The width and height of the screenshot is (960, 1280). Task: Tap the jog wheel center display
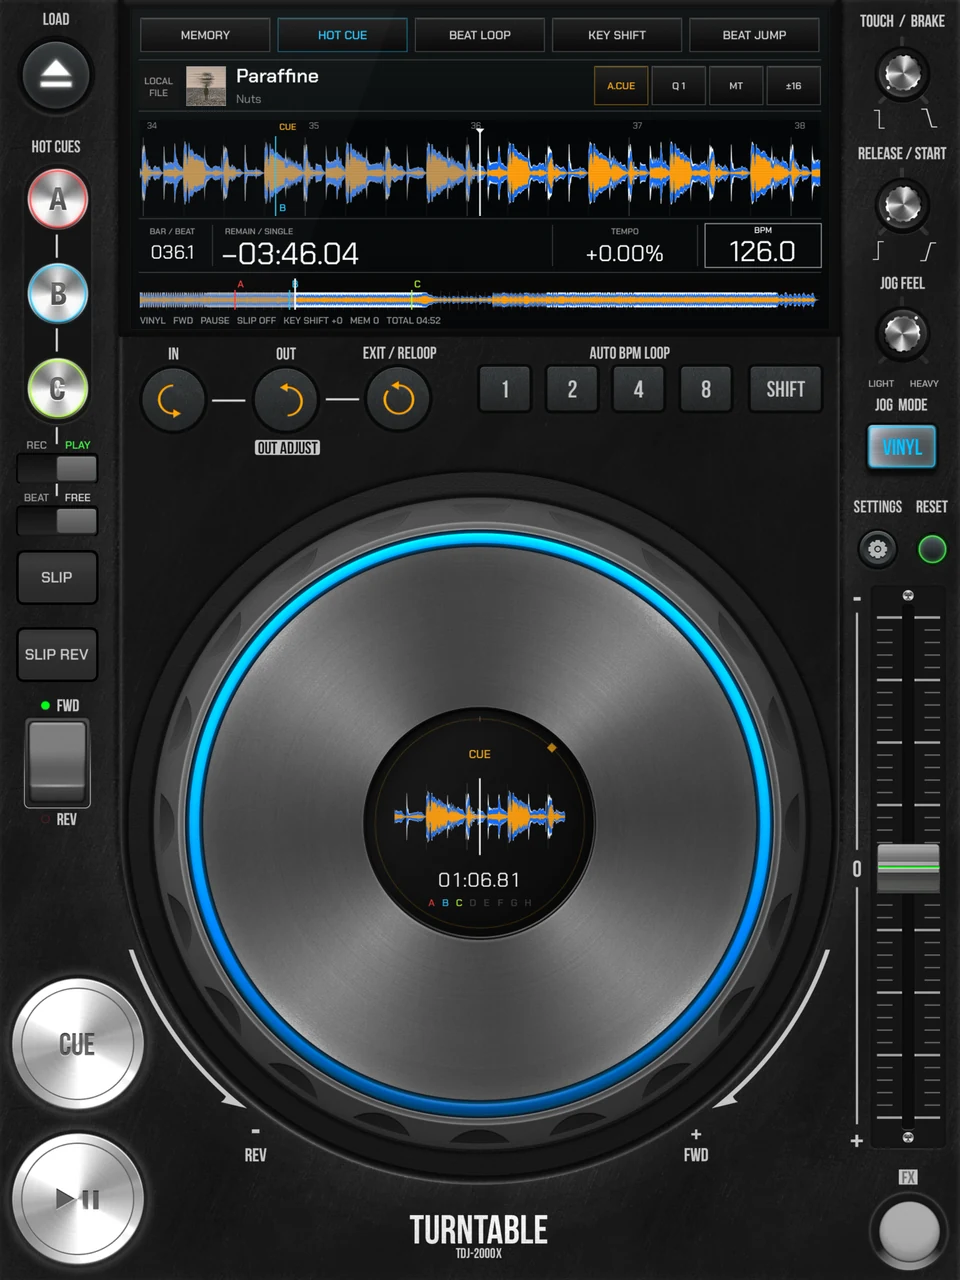pyautogui.click(x=480, y=825)
